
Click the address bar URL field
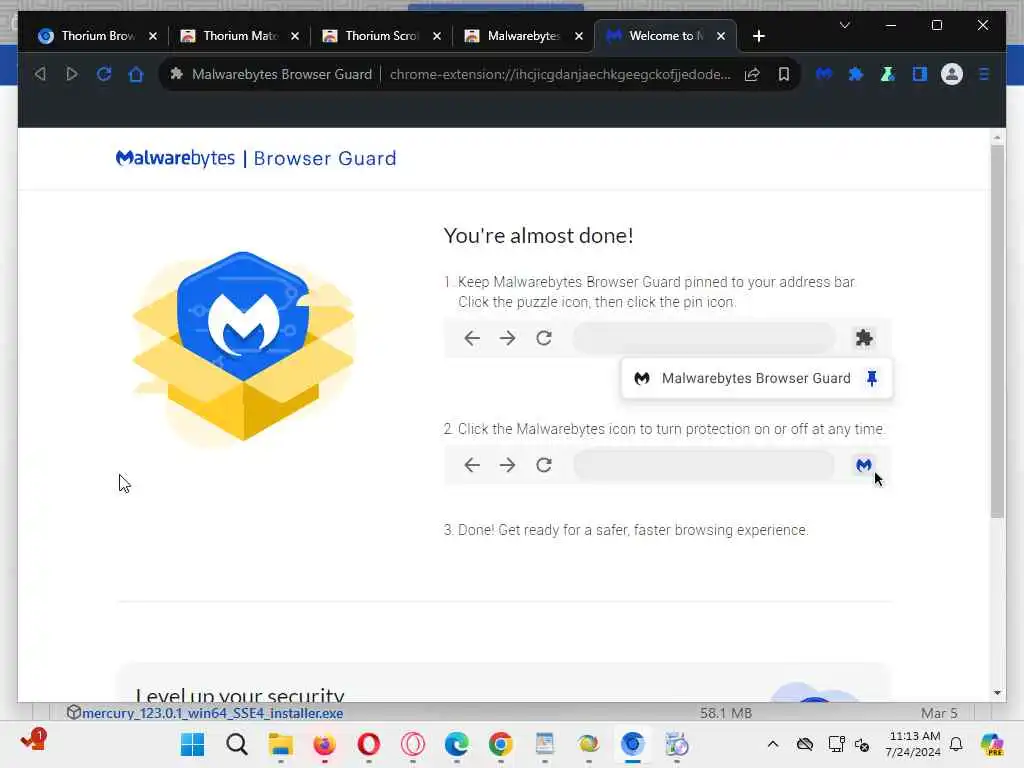point(560,74)
